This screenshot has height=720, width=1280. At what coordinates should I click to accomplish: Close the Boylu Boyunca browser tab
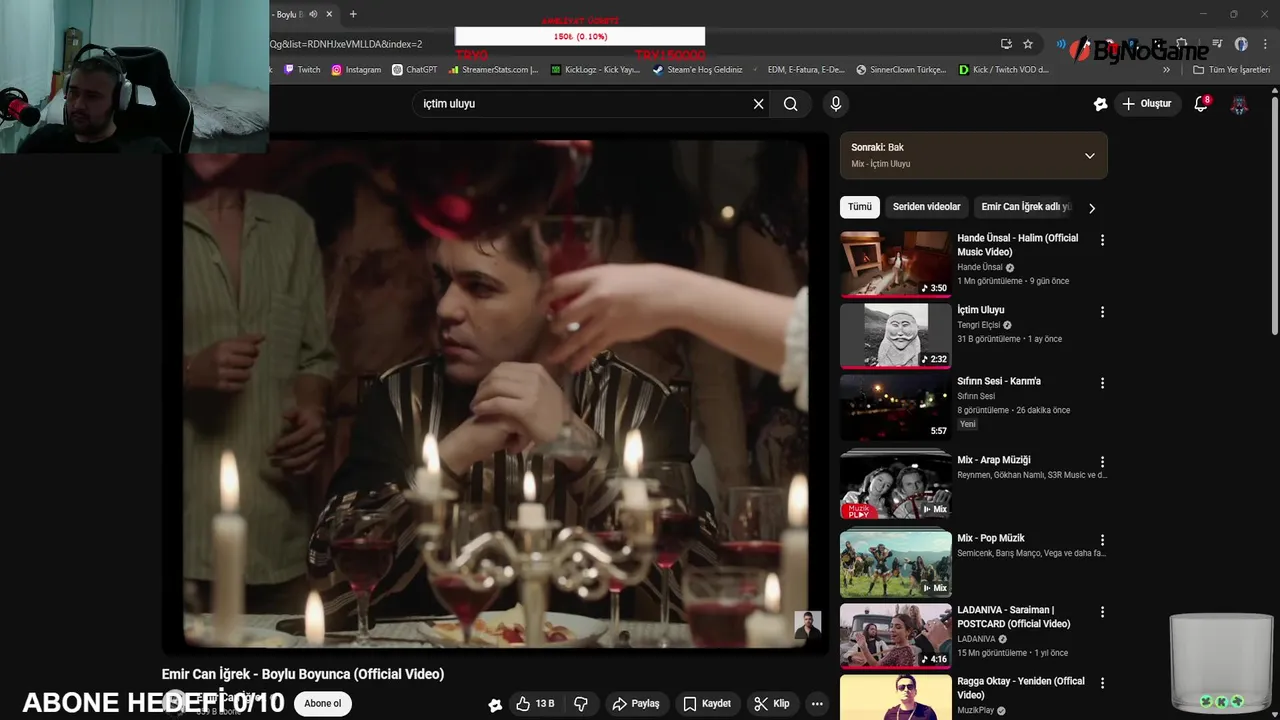coord(329,14)
